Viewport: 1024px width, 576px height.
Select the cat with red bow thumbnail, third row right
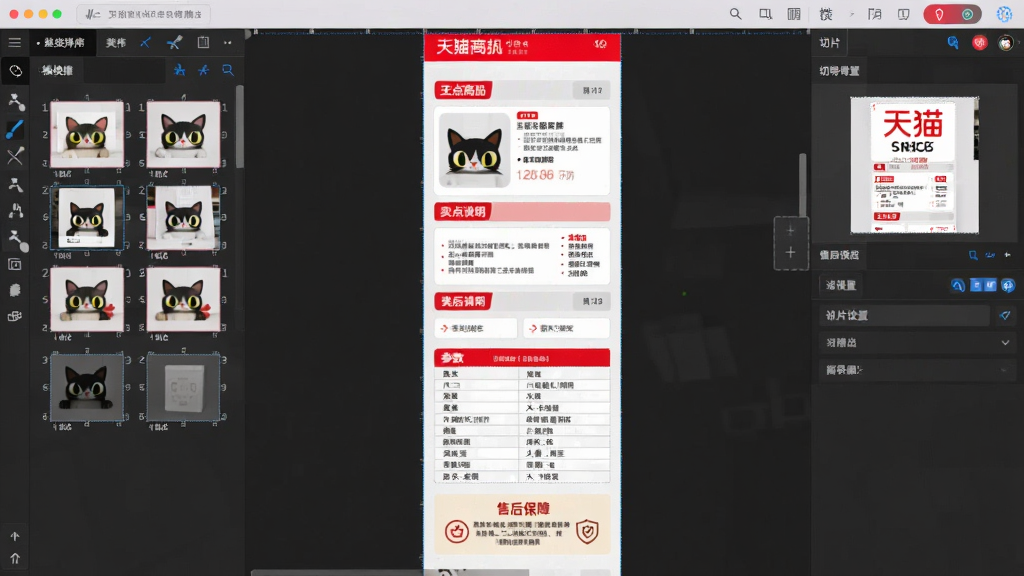coord(184,299)
